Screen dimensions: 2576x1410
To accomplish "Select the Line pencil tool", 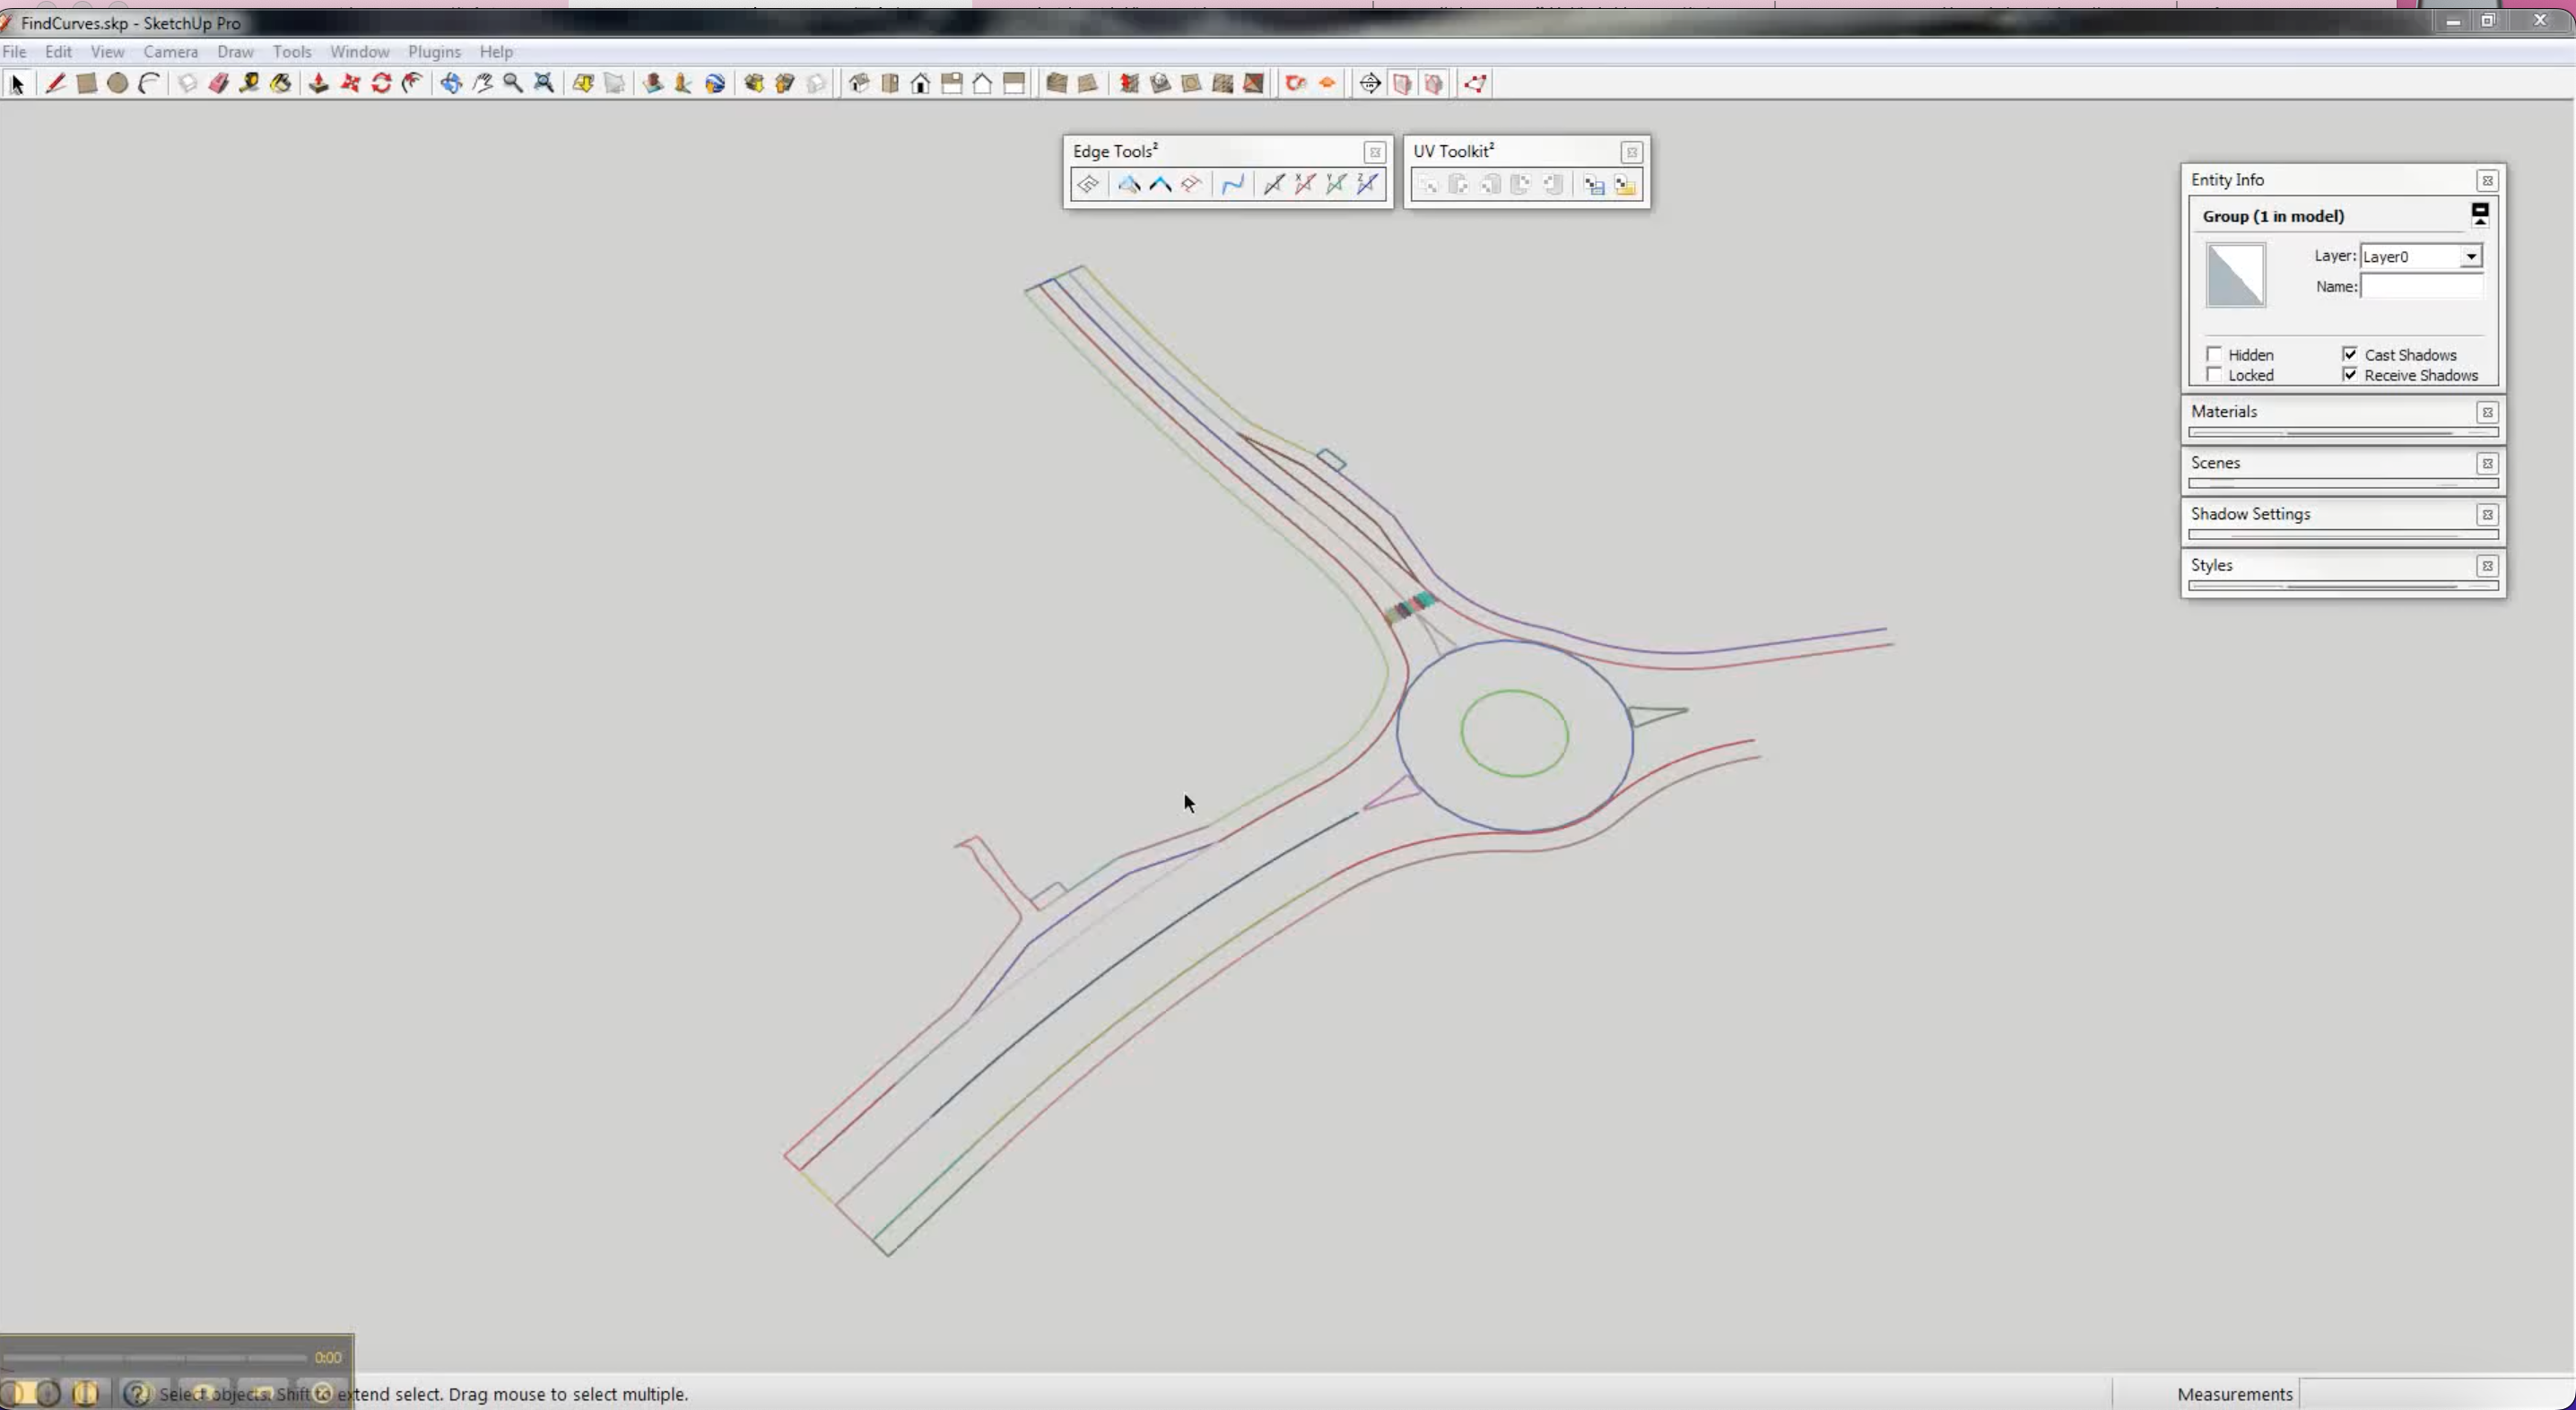I will coord(56,84).
